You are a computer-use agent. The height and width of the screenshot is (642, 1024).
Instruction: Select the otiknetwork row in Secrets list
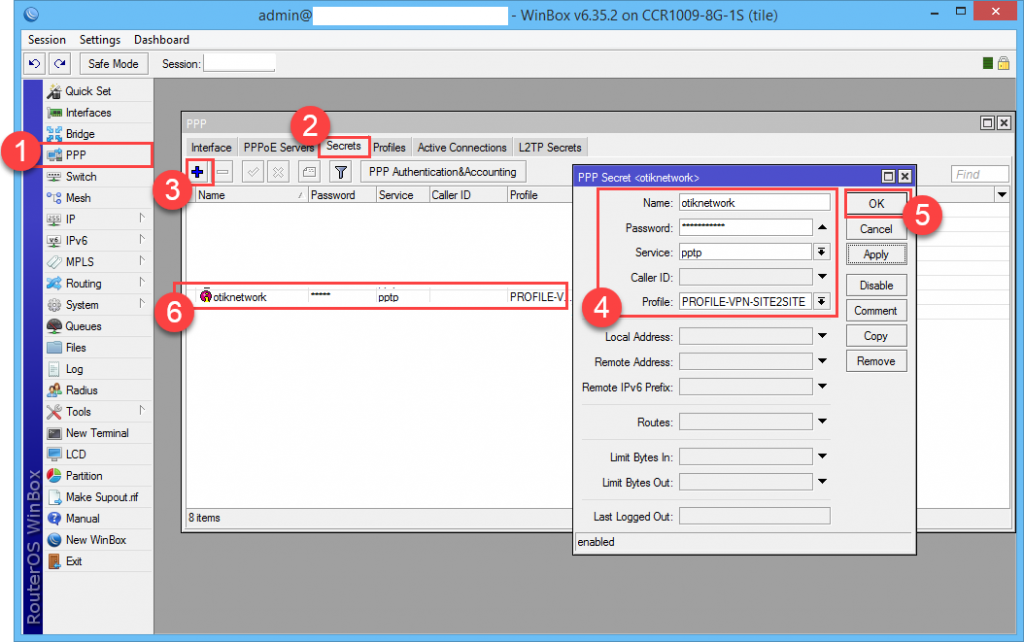379,297
